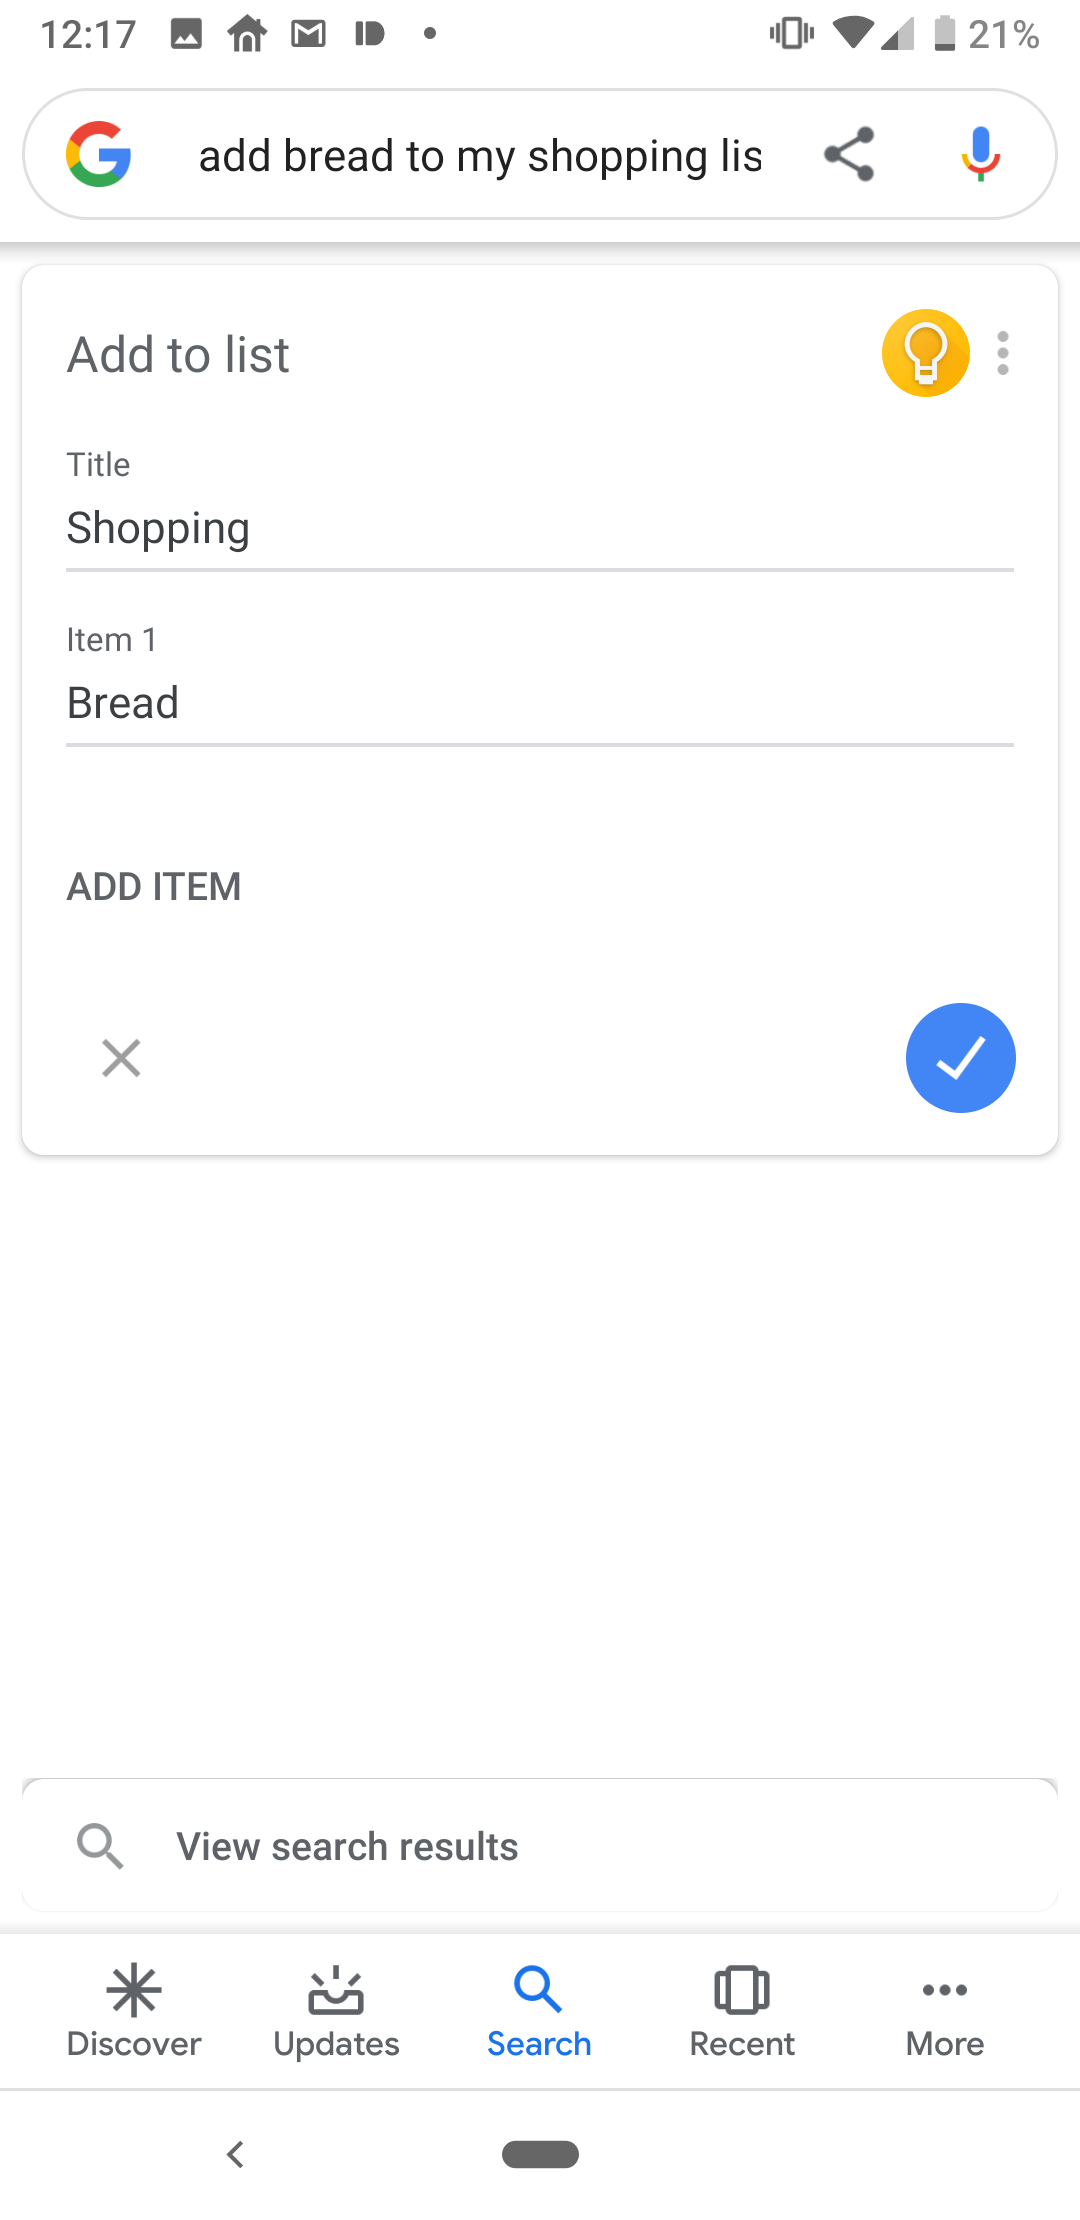Viewport: 1080px width, 2220px height.
Task: Open View search results link
Action: 347,1846
